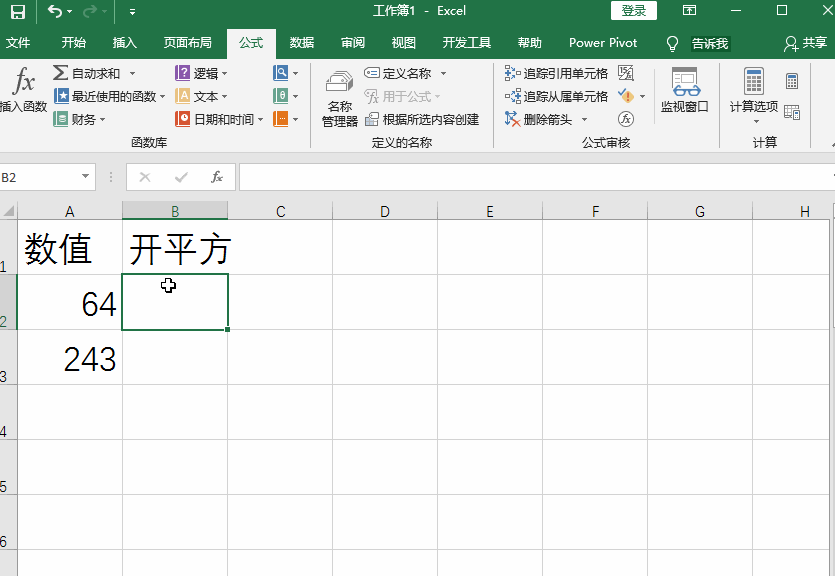Click the formula bar Cancel X icon
Image resolution: width=835 pixels, height=576 pixels.
pos(145,177)
